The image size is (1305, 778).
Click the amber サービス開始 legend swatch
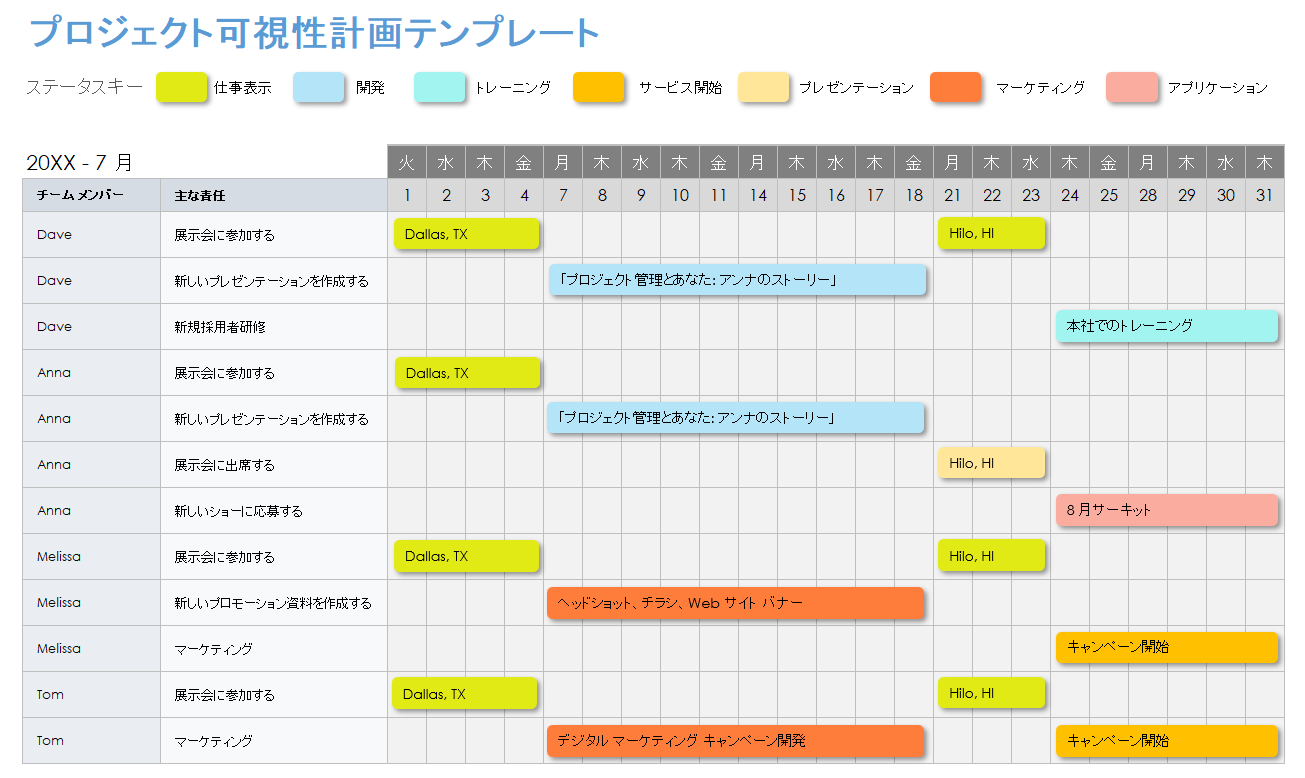click(x=599, y=87)
